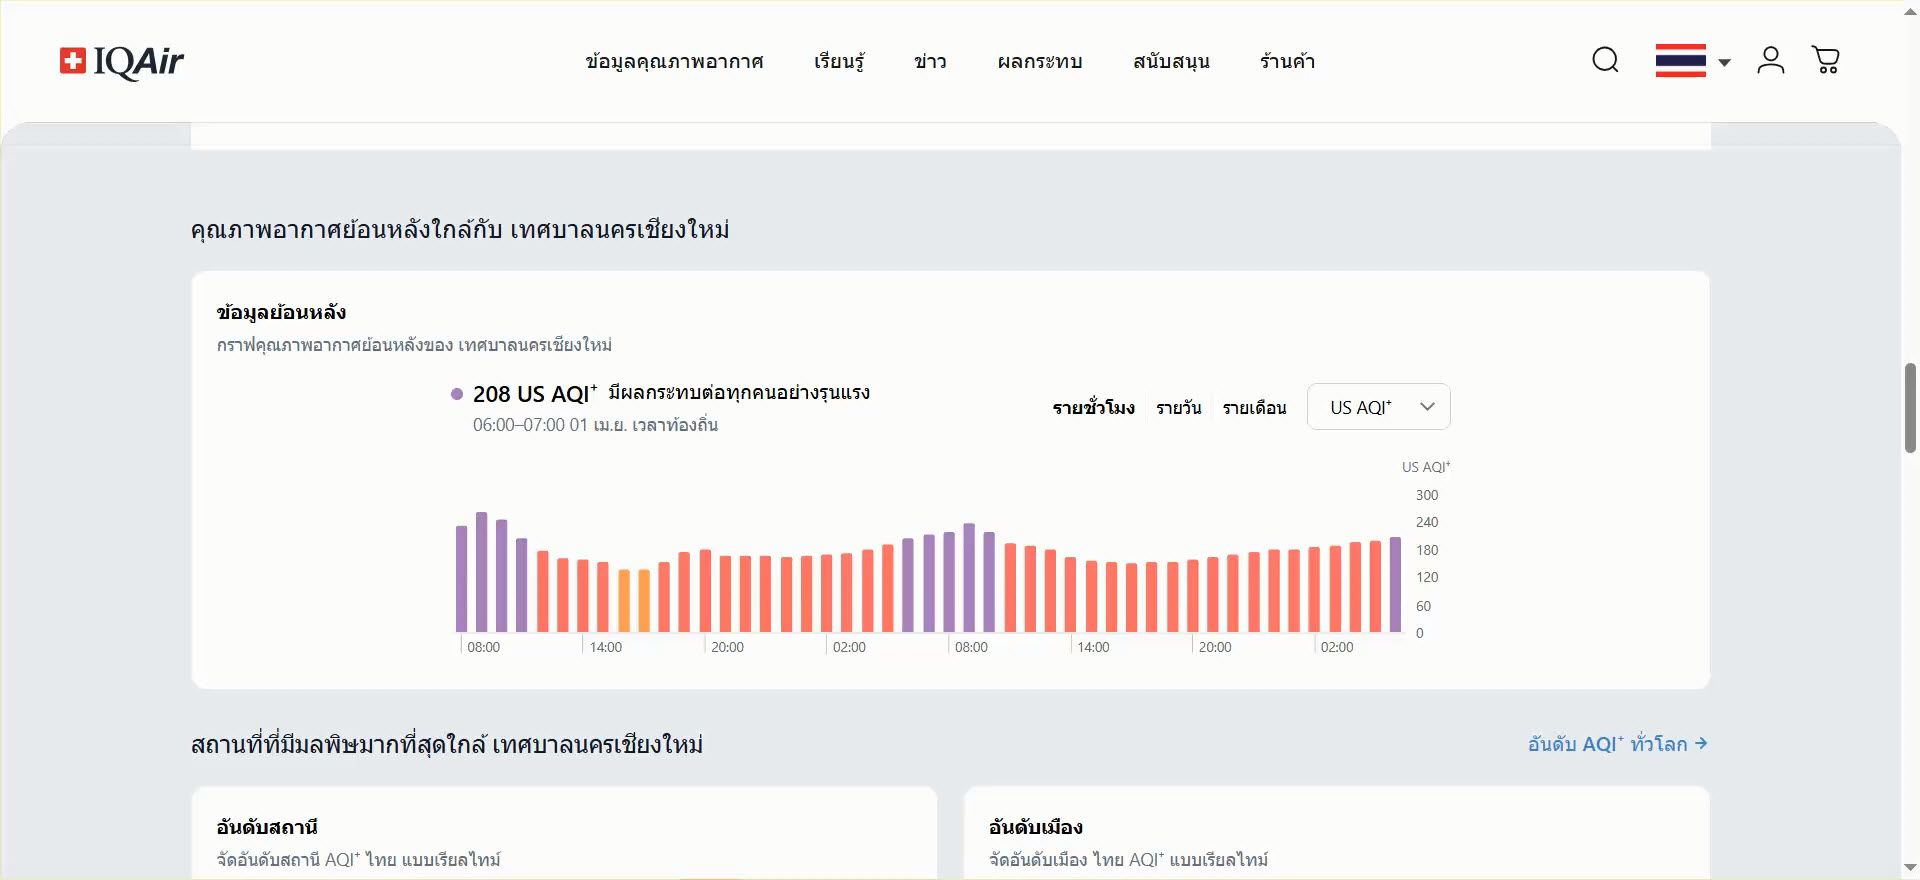Go to ข่าว news page

(x=930, y=62)
